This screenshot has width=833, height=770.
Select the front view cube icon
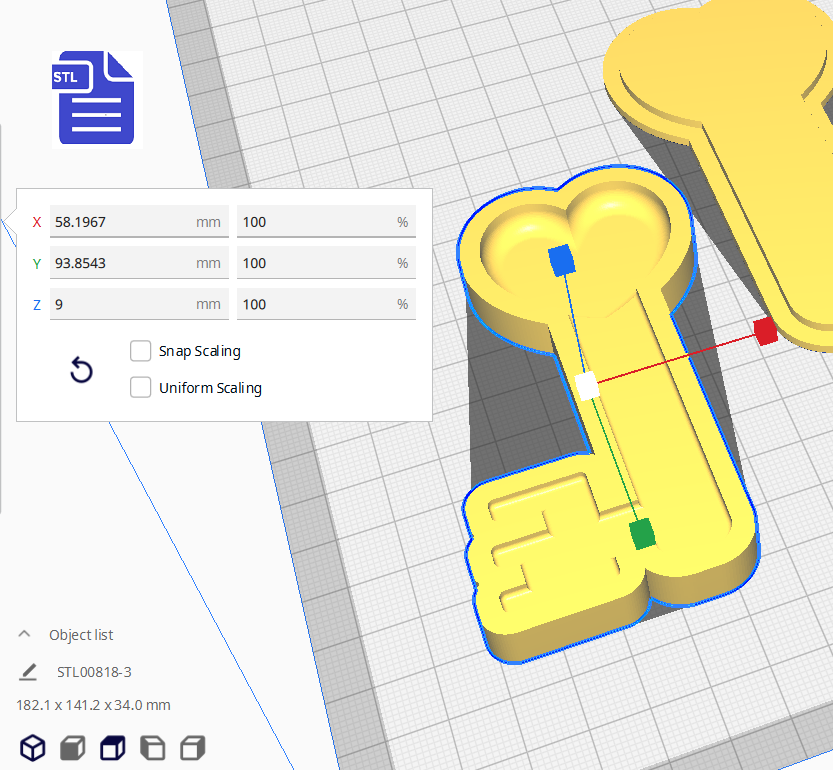72,746
